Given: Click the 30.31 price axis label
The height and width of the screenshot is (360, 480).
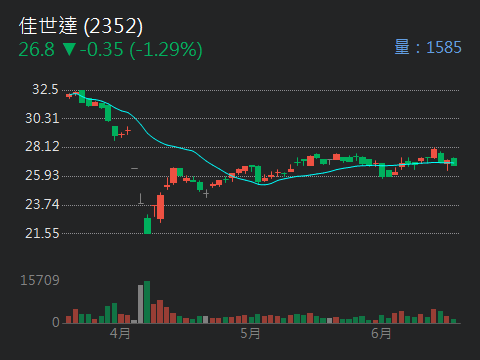Looking at the screenshot, I should 42,118.
